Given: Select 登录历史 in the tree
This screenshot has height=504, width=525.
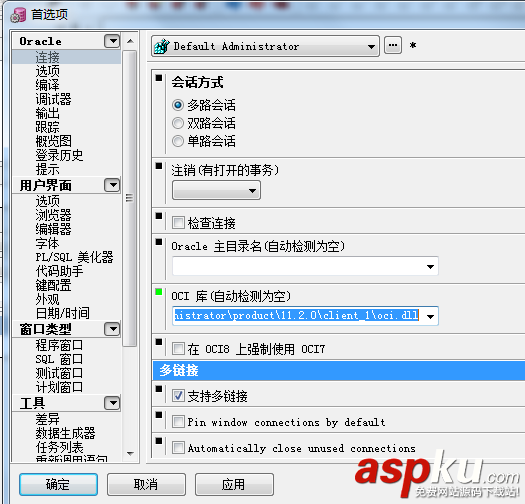Looking at the screenshot, I should 59,155.
